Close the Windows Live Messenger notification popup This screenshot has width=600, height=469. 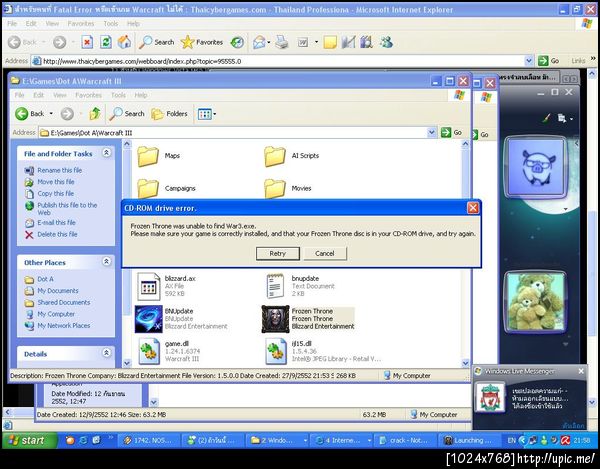point(581,371)
